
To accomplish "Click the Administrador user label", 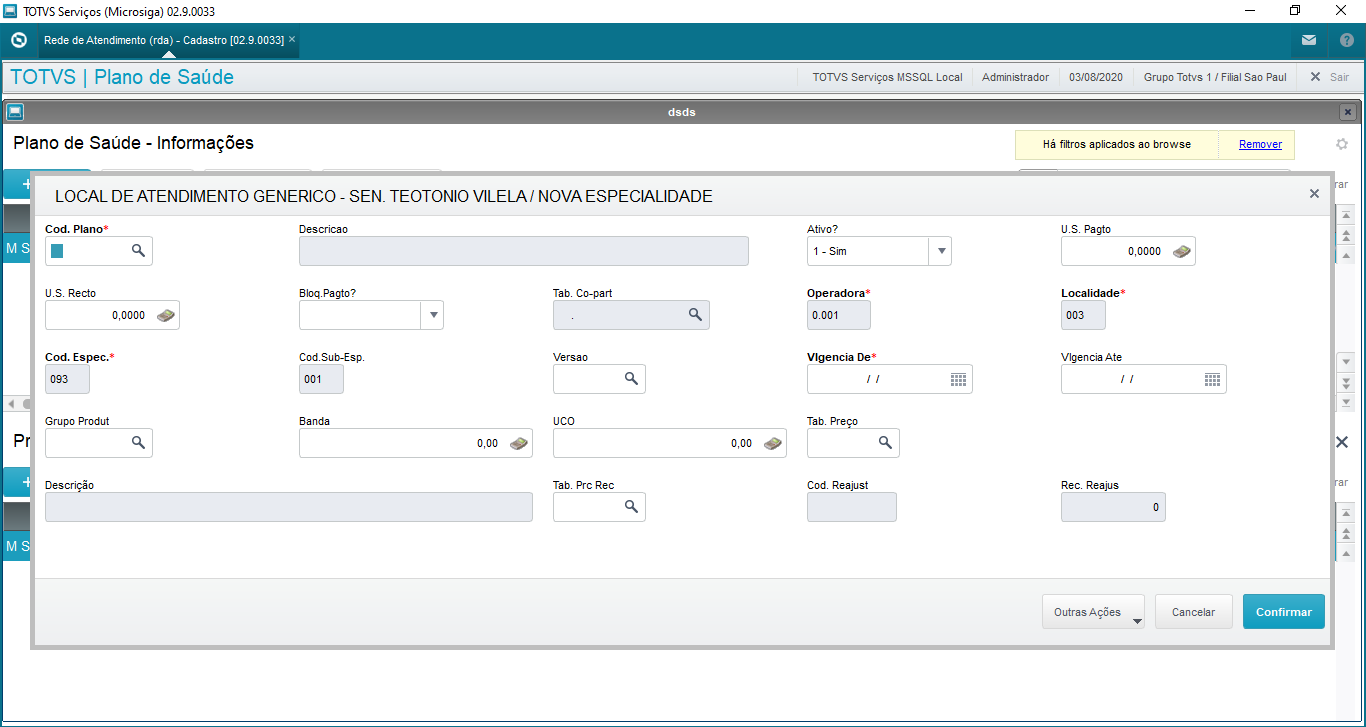I will tap(1015, 77).
